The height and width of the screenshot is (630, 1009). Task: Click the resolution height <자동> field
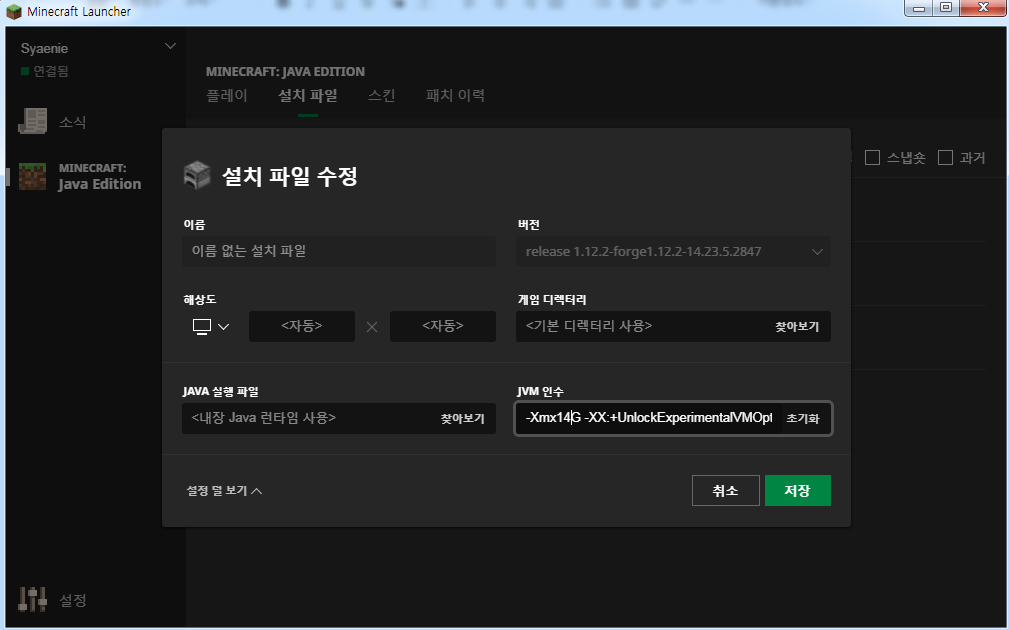[x=443, y=326]
